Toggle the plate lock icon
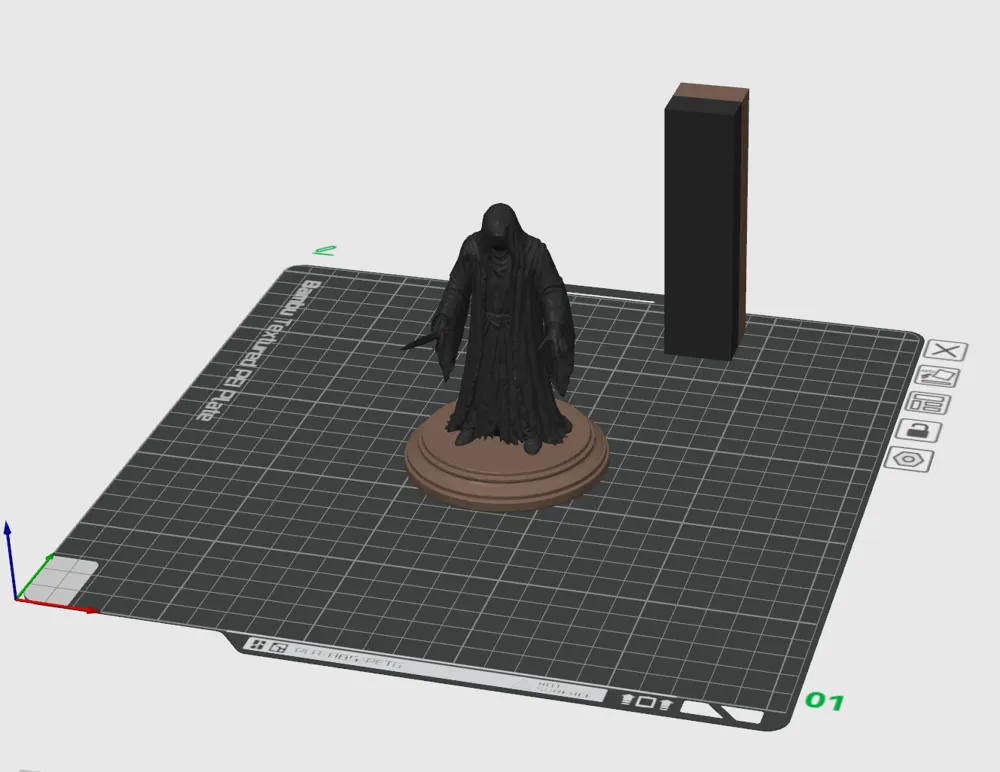Viewport: 1000px width, 772px height. (918, 431)
